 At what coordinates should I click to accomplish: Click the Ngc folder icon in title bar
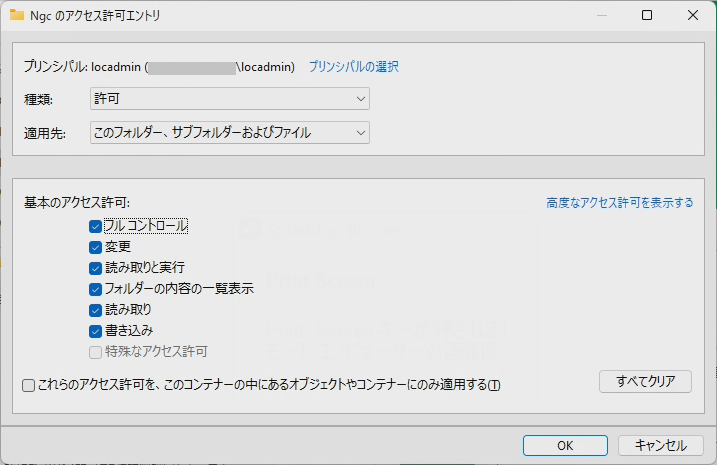[16, 15]
